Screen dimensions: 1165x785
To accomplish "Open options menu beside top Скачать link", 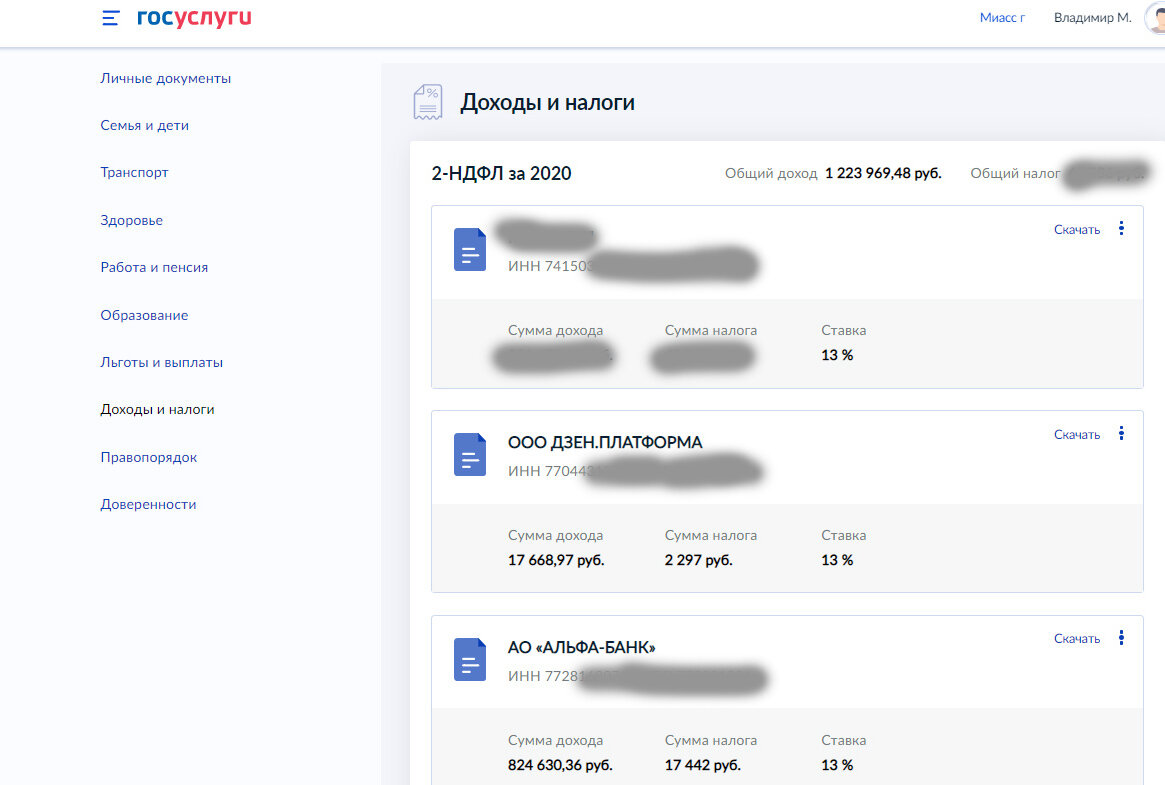I will tap(1121, 228).
